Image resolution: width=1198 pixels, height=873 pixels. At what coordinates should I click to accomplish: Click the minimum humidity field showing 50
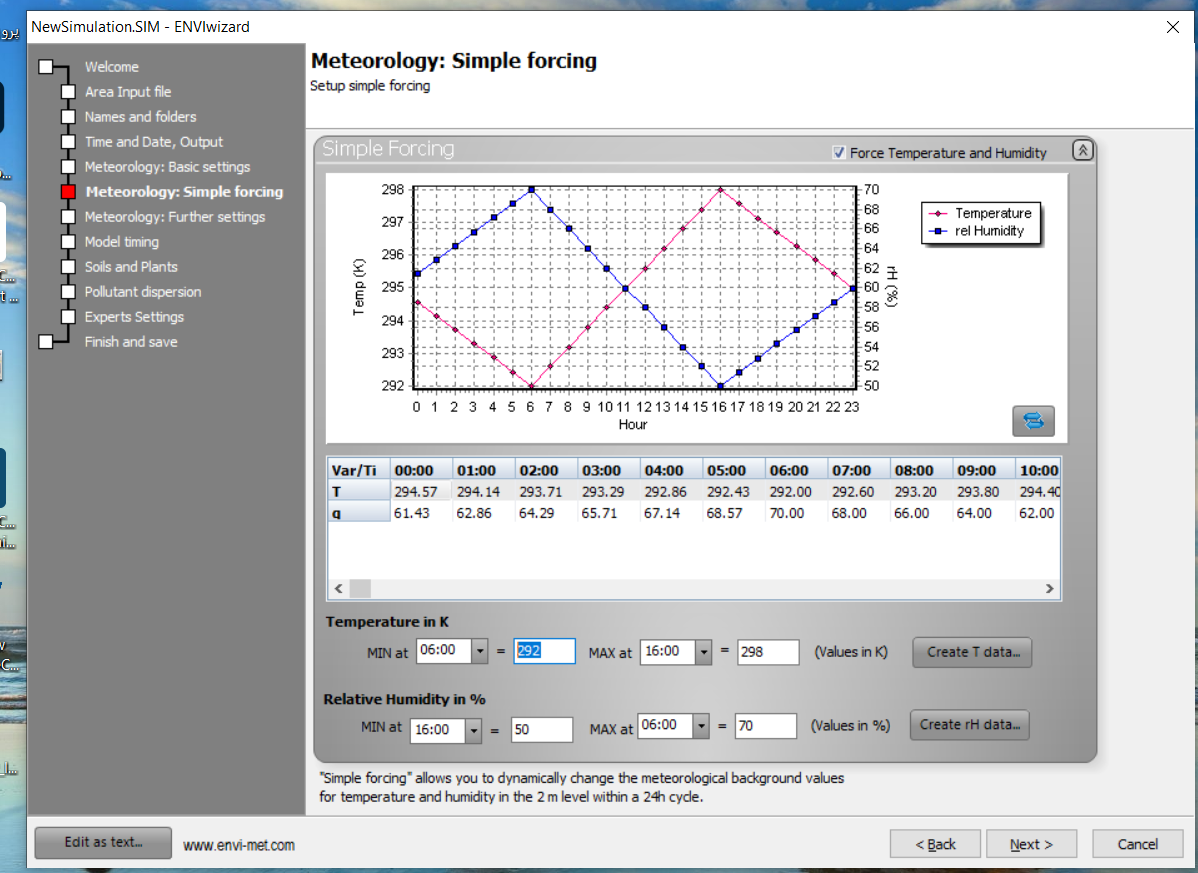[542, 730]
